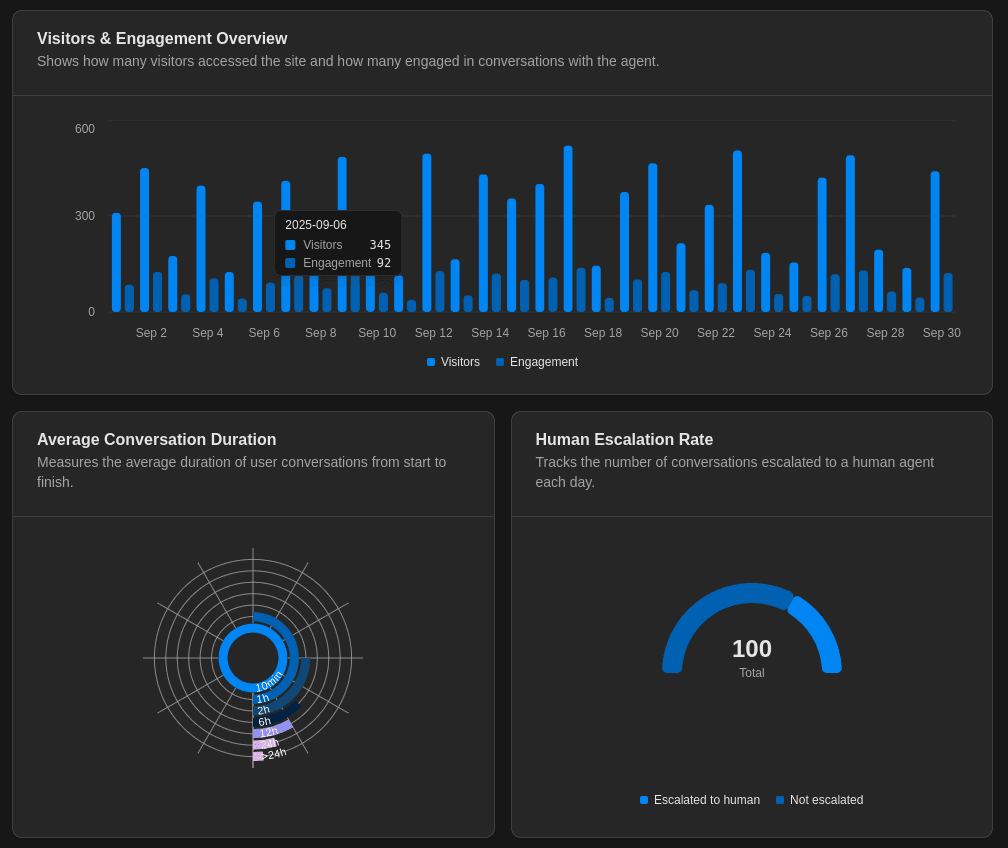Click the 100 Total gauge value
1008x848 pixels.
pyautogui.click(x=752, y=649)
